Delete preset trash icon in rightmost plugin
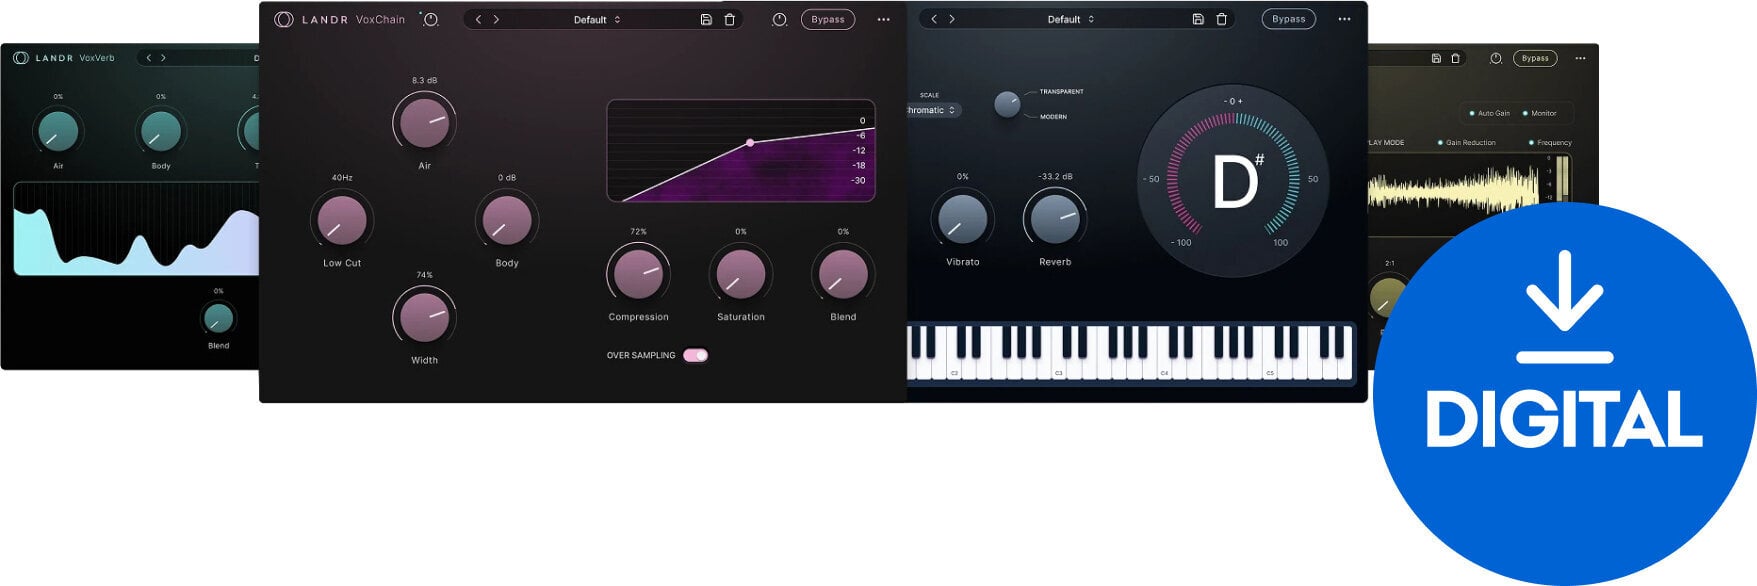The height and width of the screenshot is (586, 1757). [x=1455, y=58]
